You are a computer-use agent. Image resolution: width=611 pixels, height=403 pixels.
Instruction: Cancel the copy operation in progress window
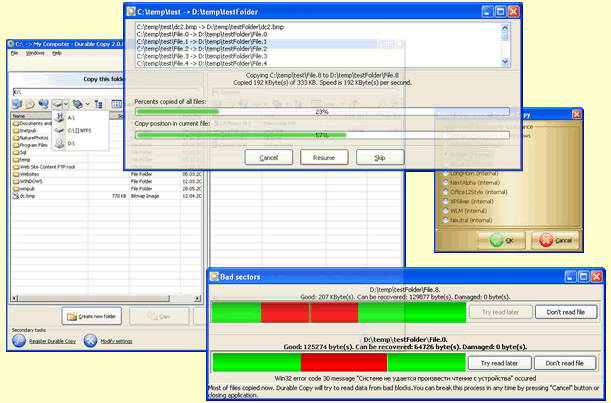268,157
